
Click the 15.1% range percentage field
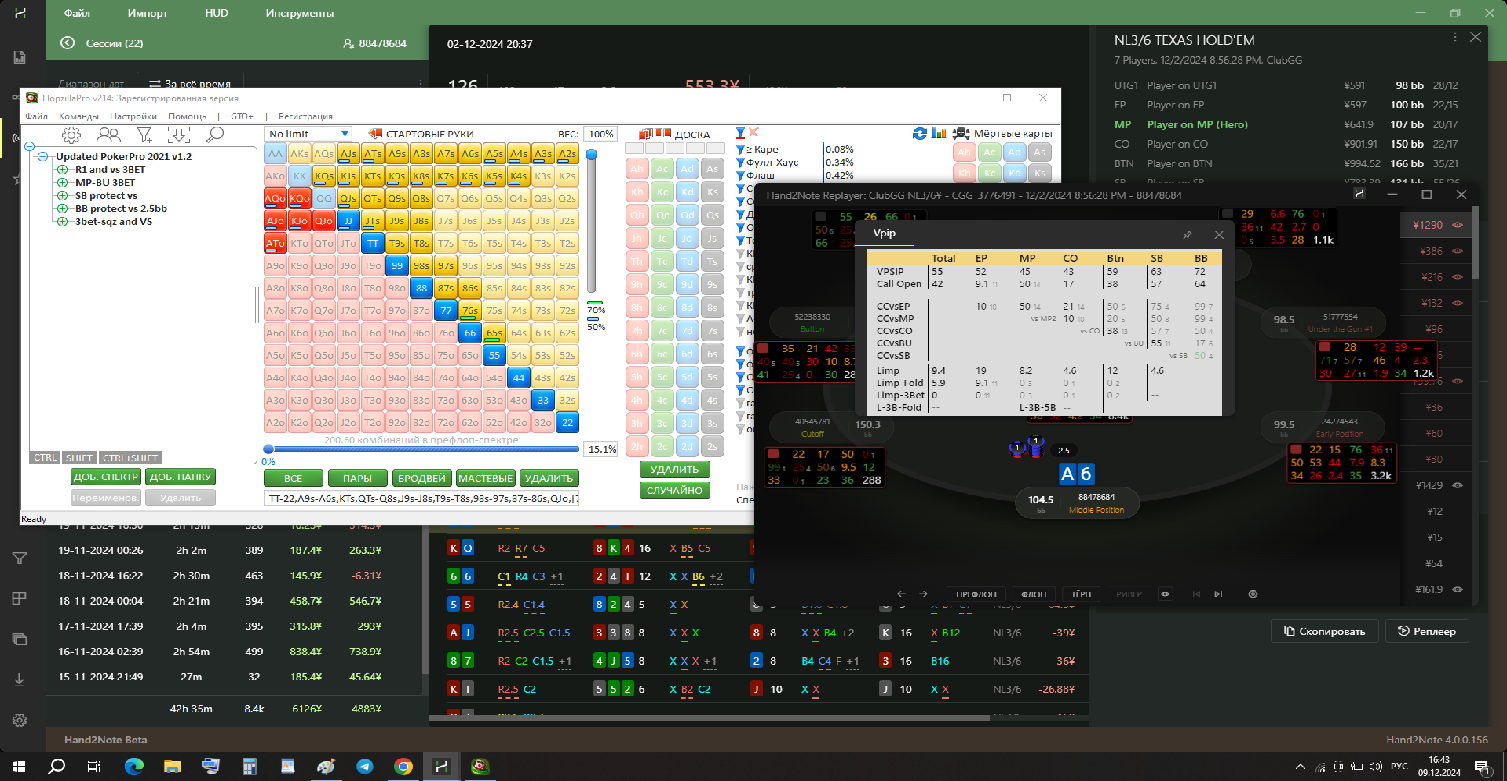(600, 449)
